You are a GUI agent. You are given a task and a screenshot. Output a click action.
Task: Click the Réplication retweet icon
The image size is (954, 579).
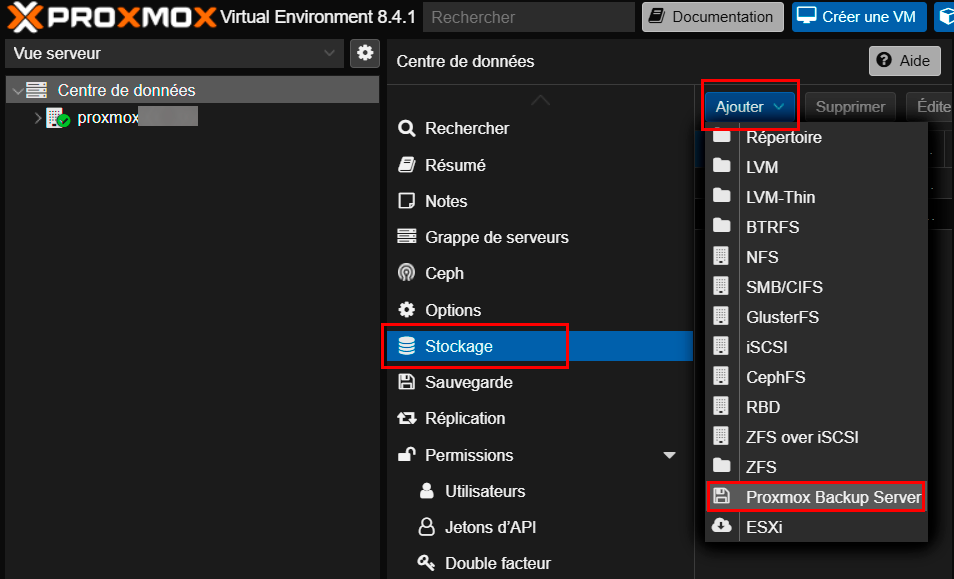coord(406,418)
